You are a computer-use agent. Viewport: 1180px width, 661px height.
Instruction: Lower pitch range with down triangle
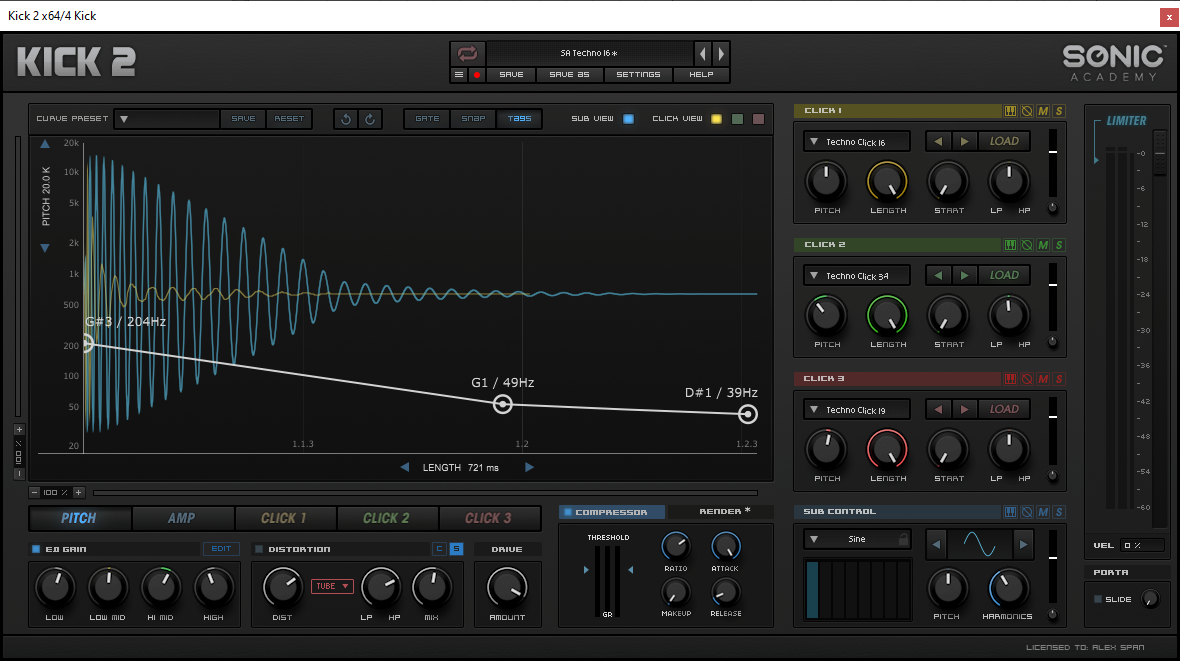pos(45,248)
